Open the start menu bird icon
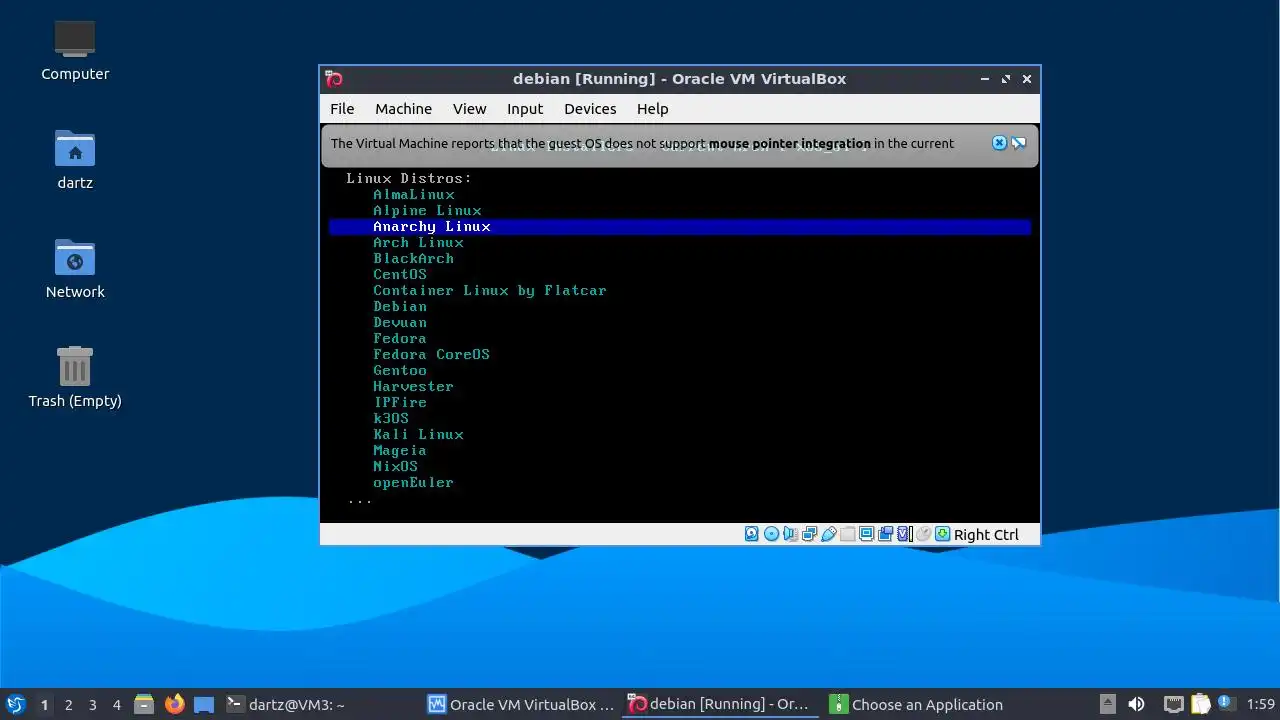The width and height of the screenshot is (1280, 720). [15, 704]
